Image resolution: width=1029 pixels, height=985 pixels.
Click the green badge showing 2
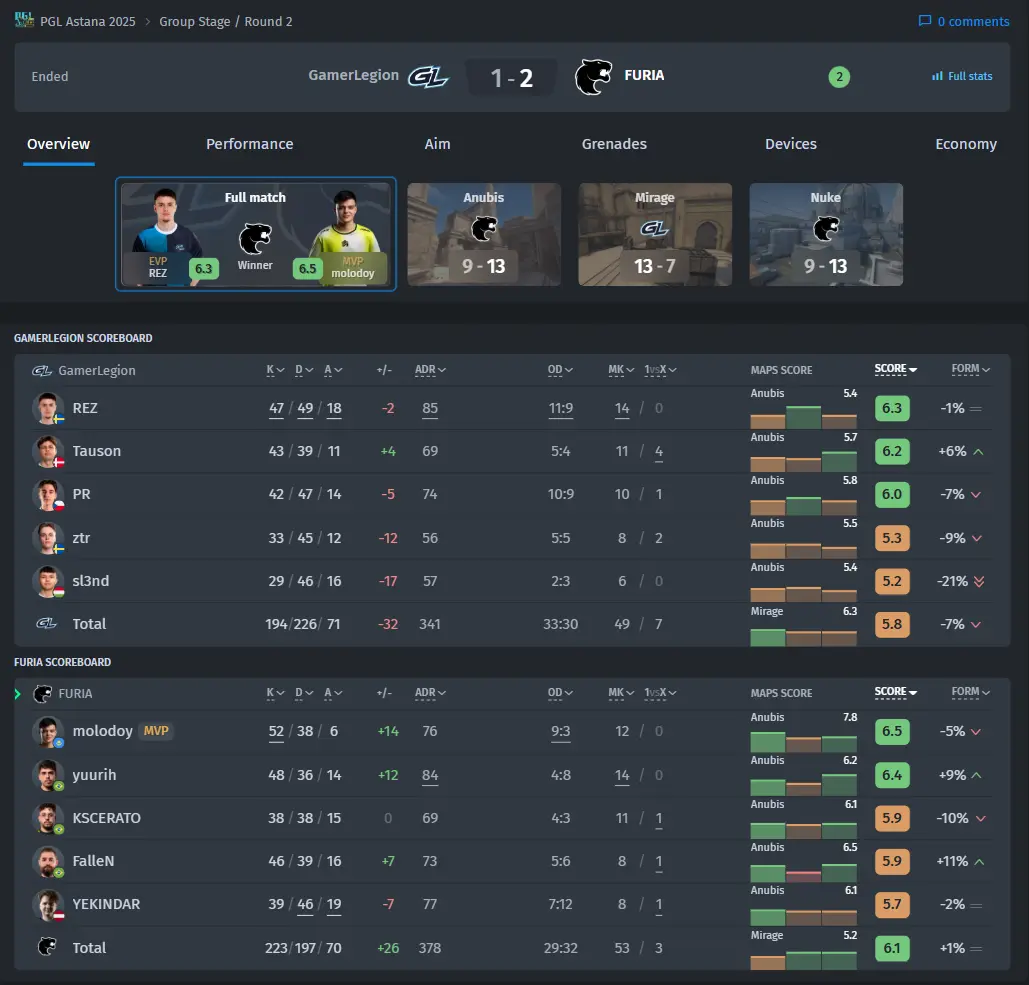click(x=839, y=77)
